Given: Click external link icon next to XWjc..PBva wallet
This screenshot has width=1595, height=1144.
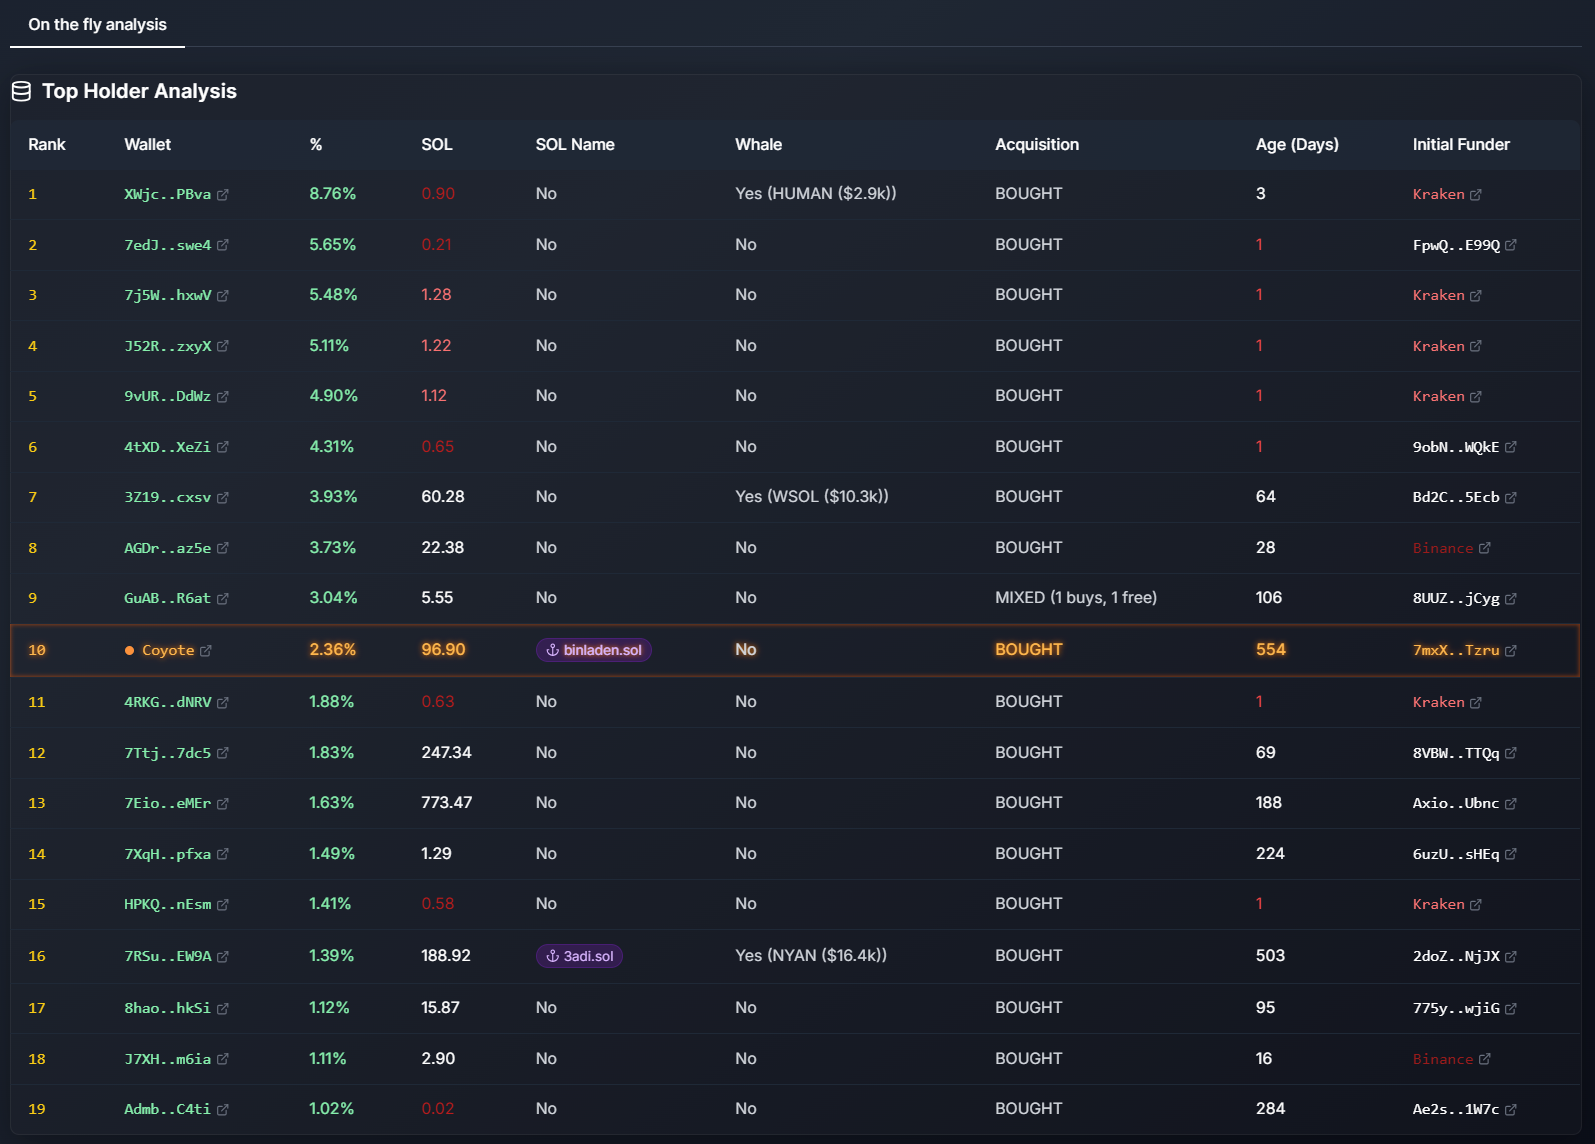Looking at the screenshot, I should 223,195.
